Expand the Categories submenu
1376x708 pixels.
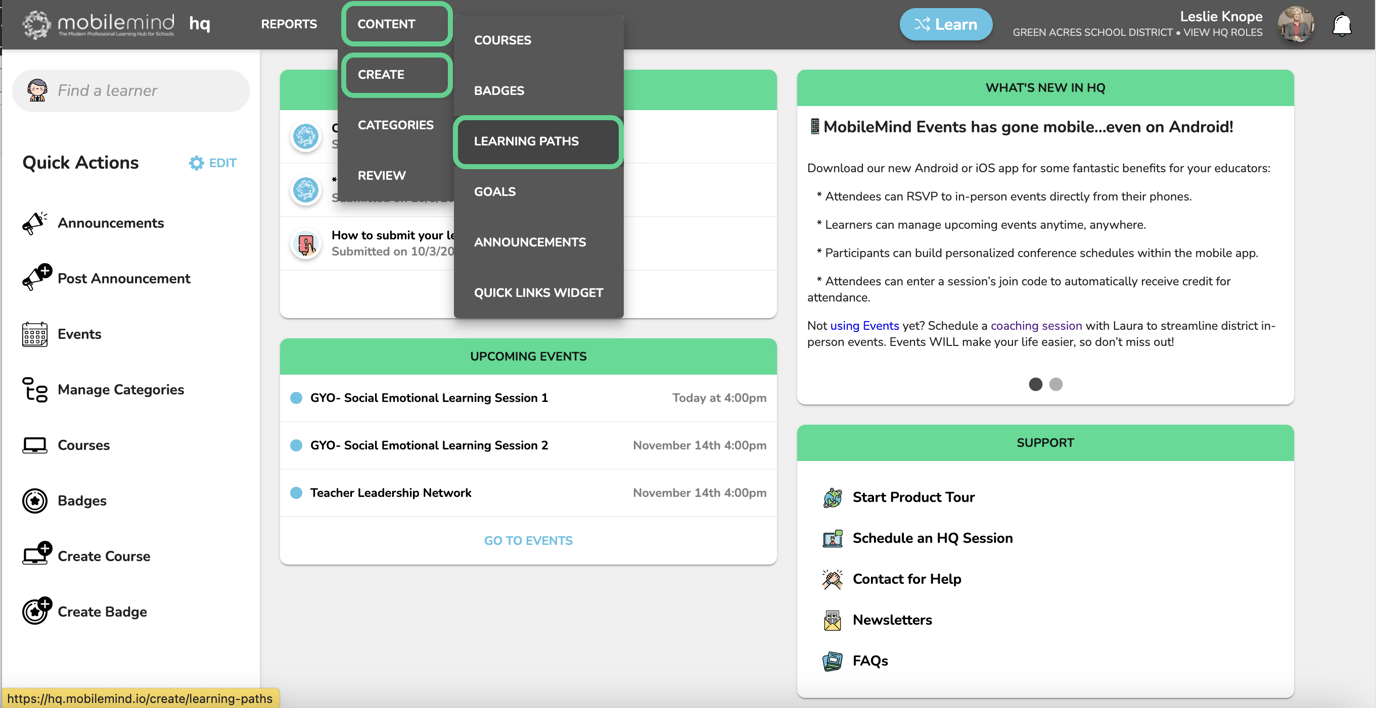(396, 125)
